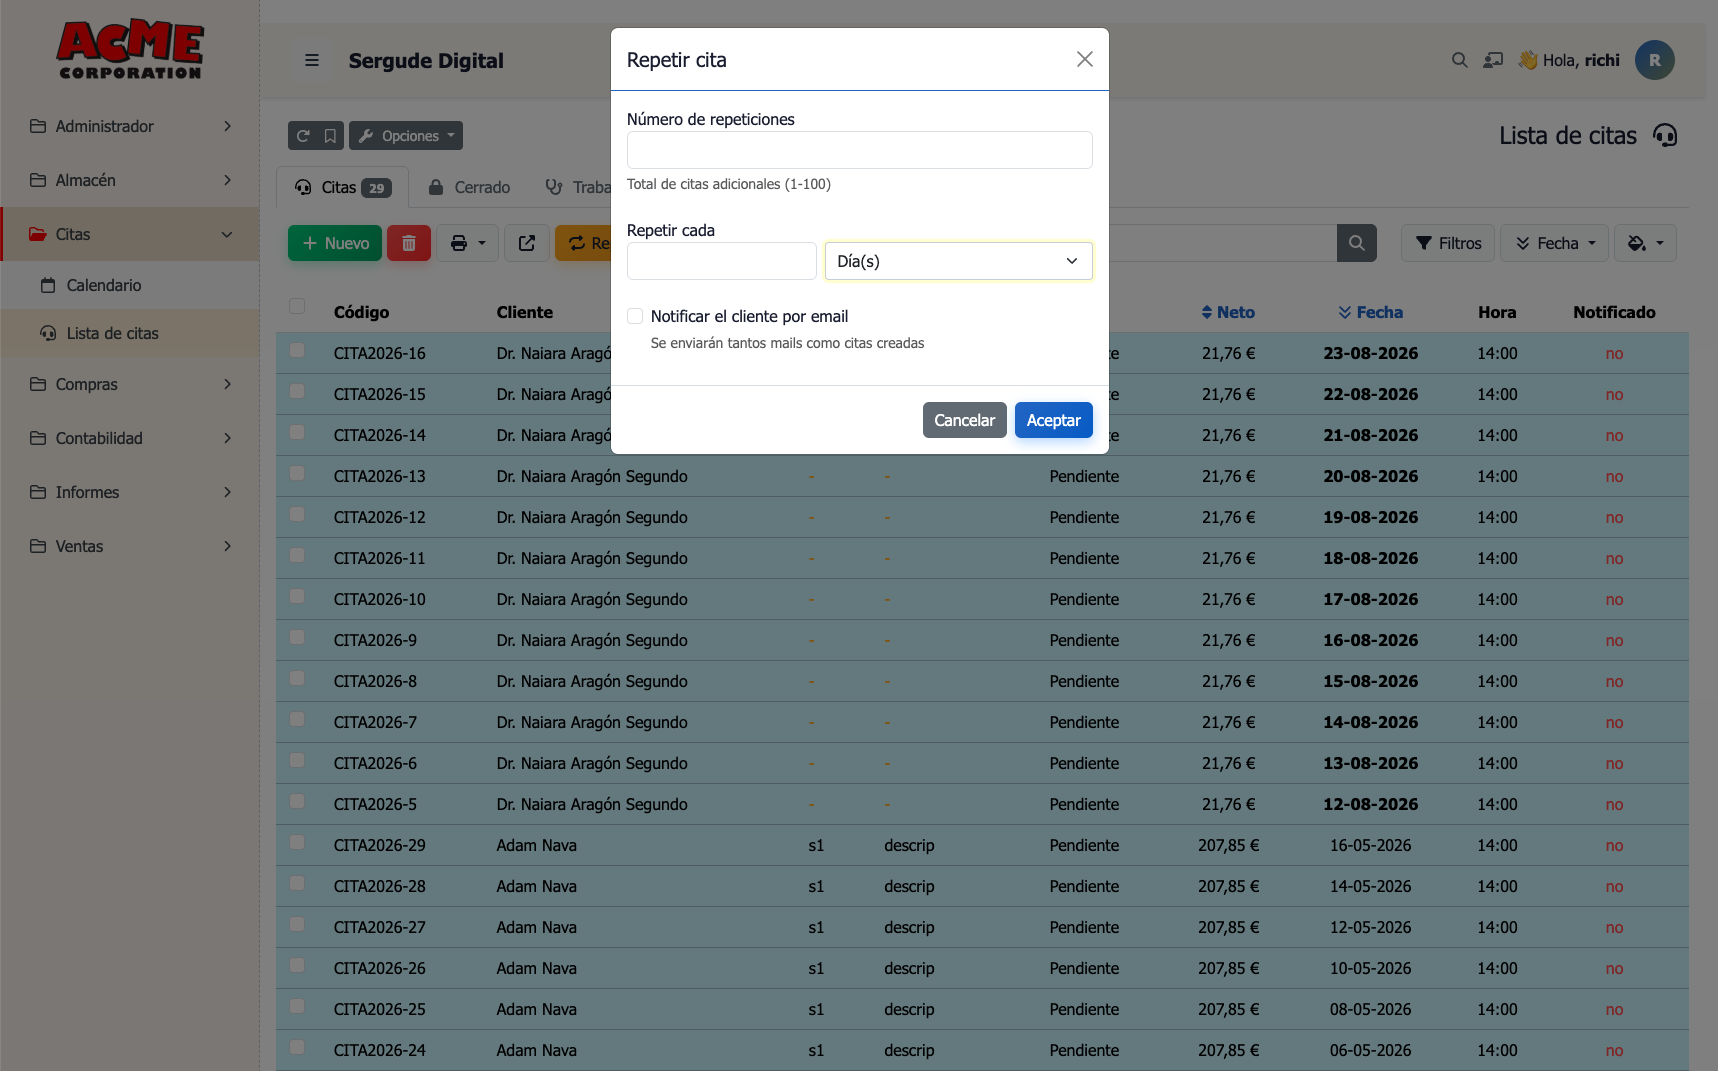Click date 16-05-2026
1718x1071 pixels.
coord(1370,845)
